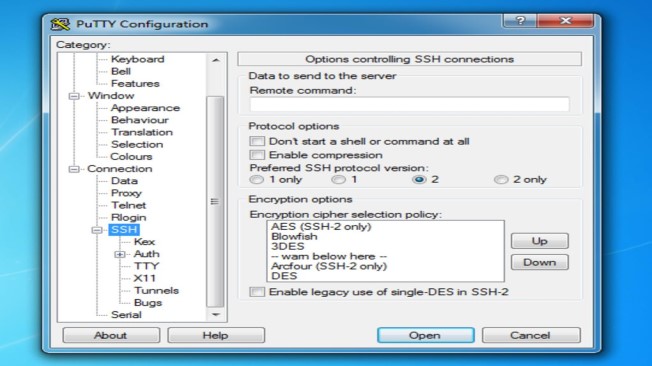This screenshot has height=366, width=652.
Task: Open the Bugs category
Action: [x=148, y=303]
